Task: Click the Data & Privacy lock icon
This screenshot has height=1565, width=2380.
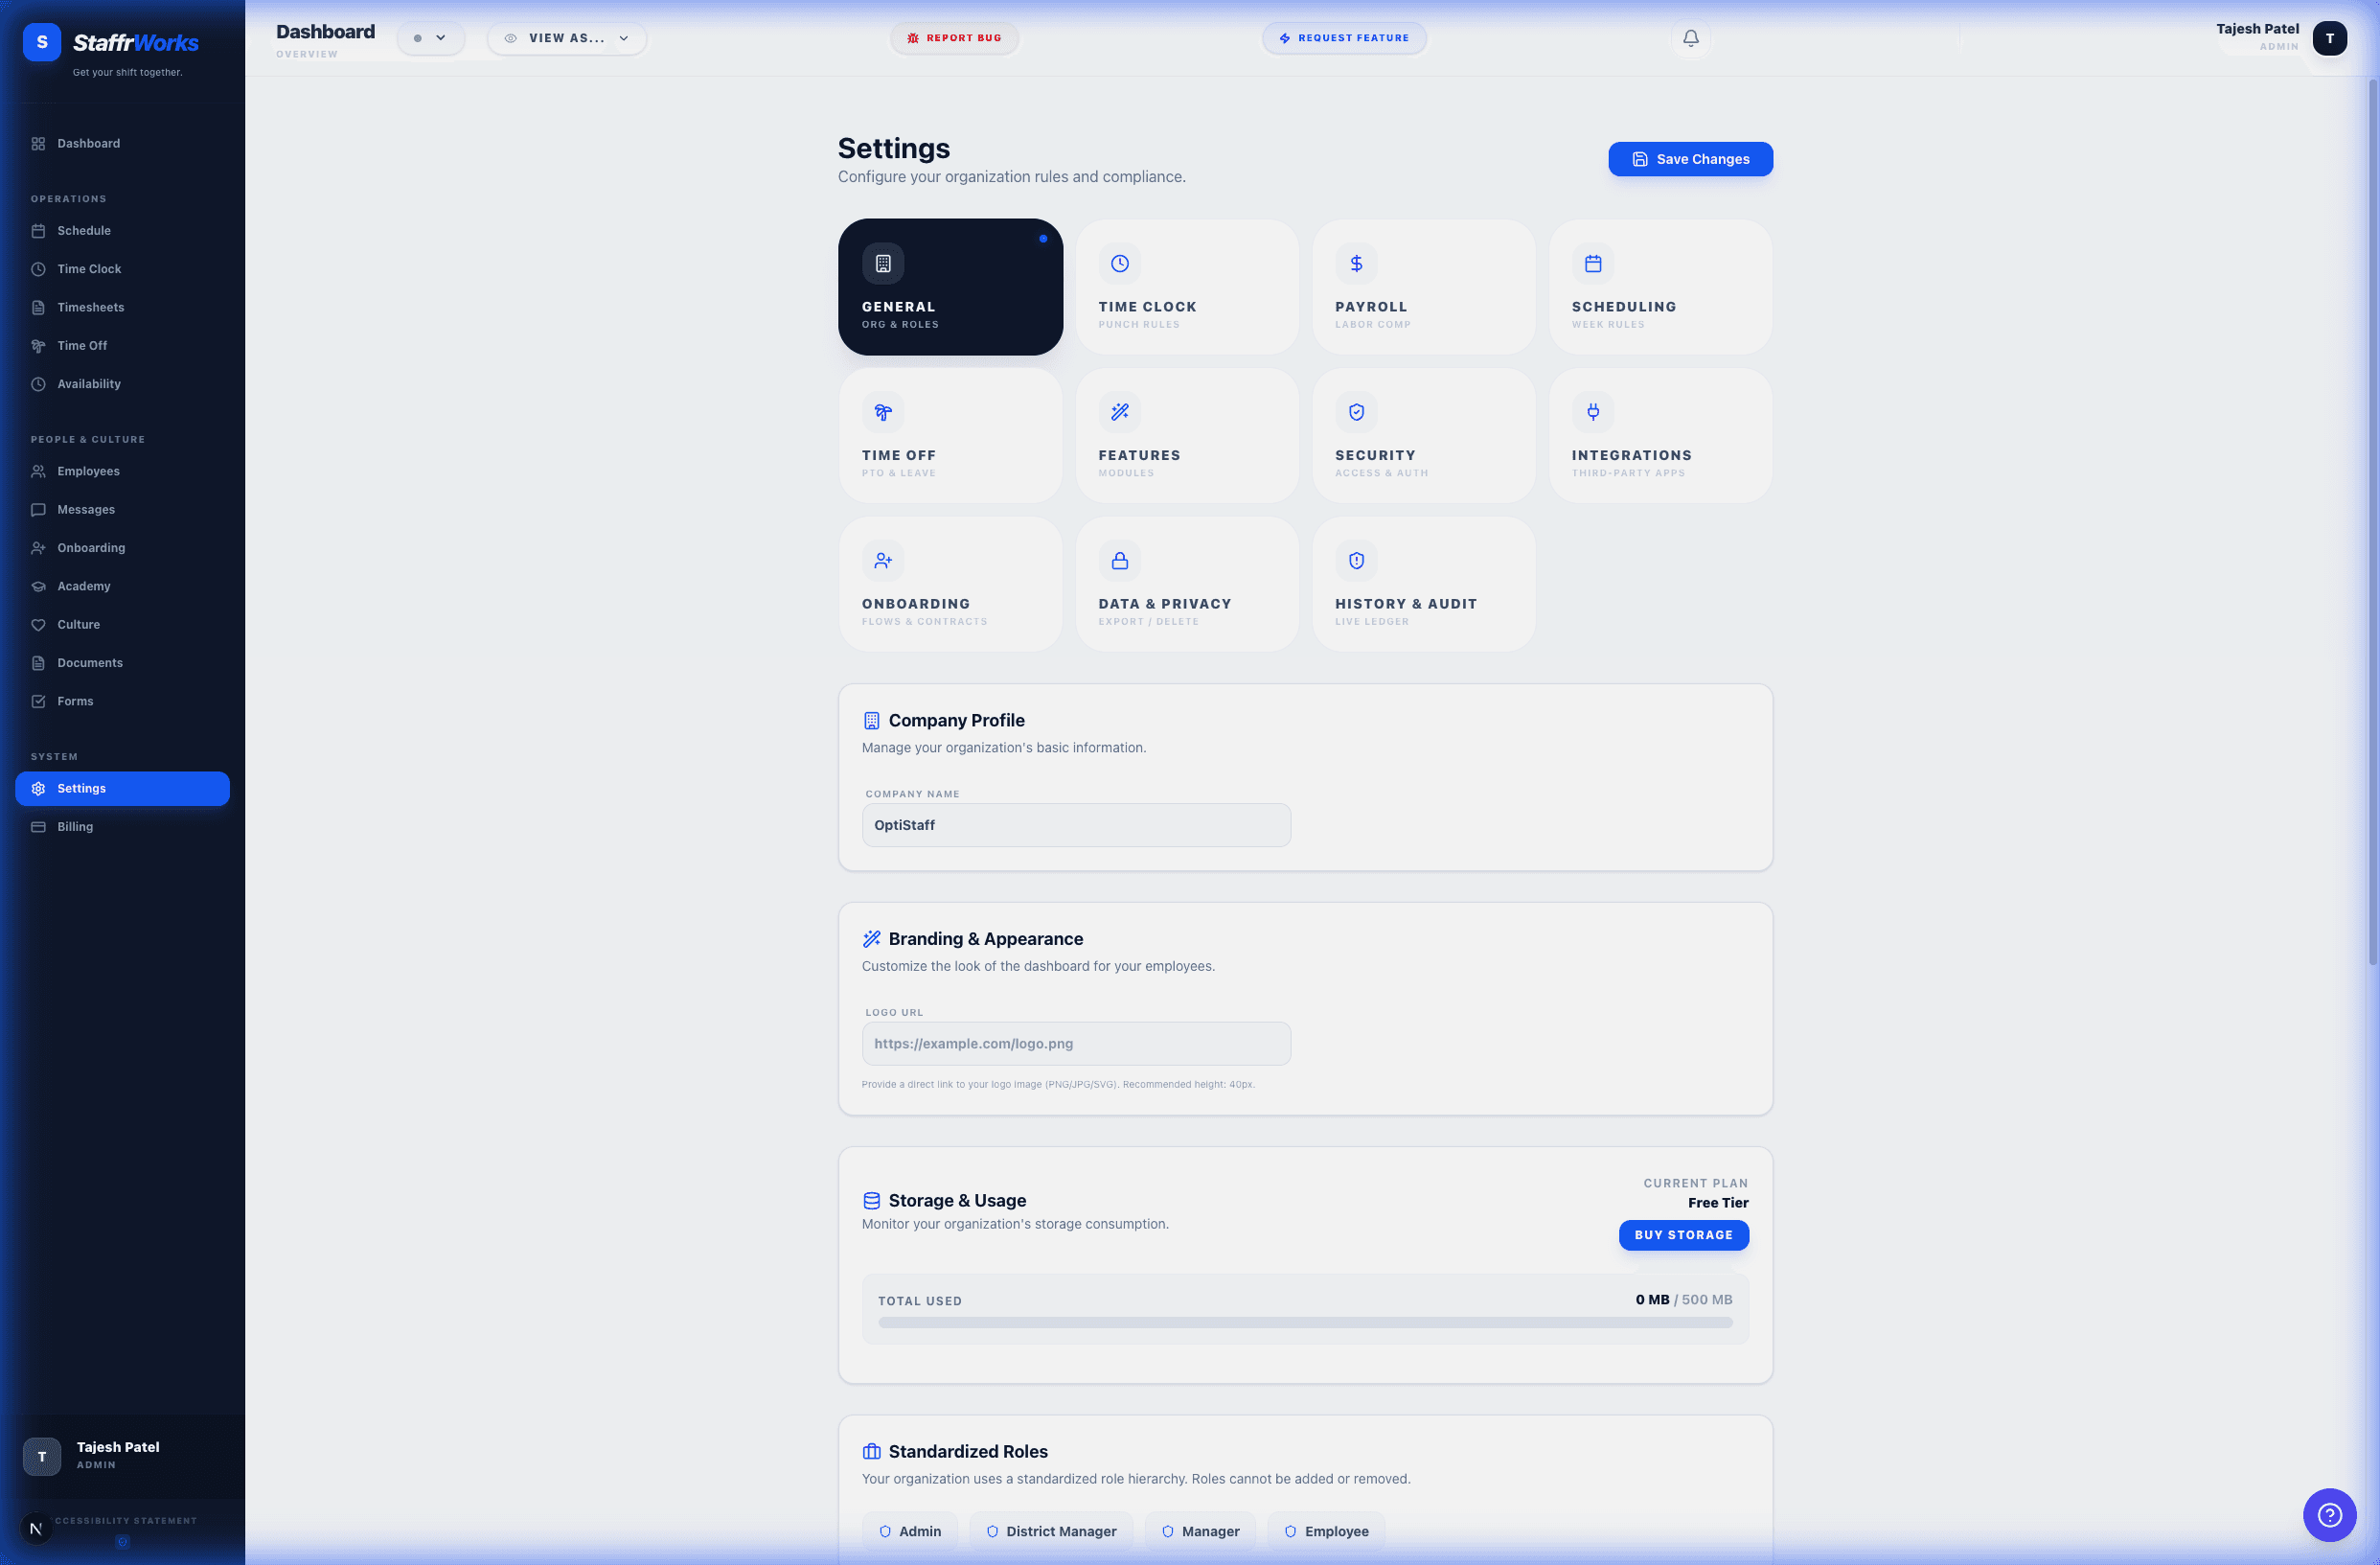Action: [x=1119, y=560]
